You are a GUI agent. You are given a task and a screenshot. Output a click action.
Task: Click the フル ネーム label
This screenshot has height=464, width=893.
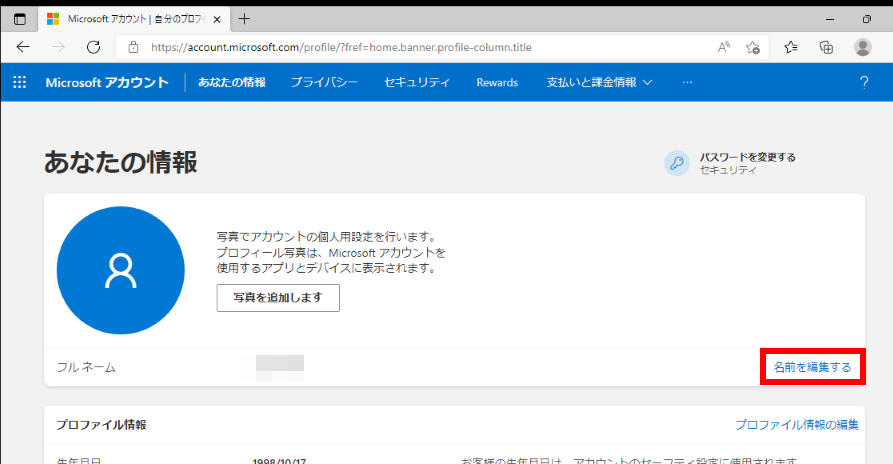click(x=86, y=367)
